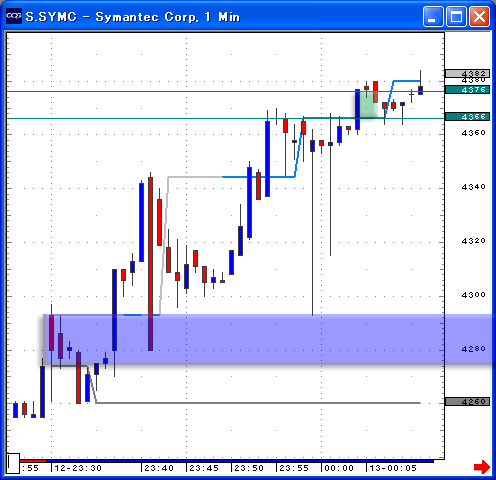Screen dimensions: 496x480
Task: Click the 23:45 time axis label
Action: (204, 468)
